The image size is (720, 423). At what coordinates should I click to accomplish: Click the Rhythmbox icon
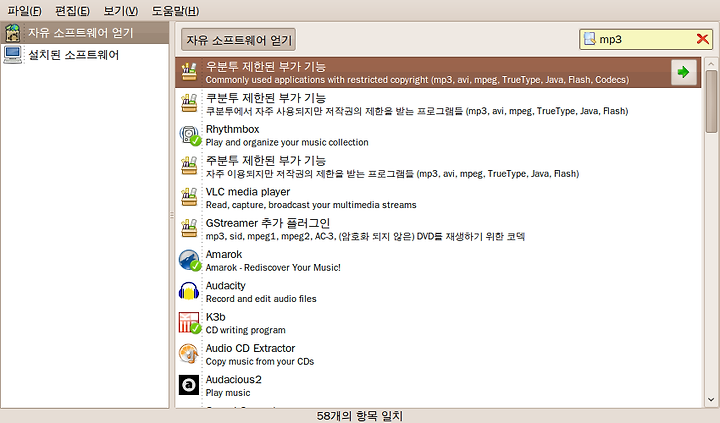coord(190,135)
